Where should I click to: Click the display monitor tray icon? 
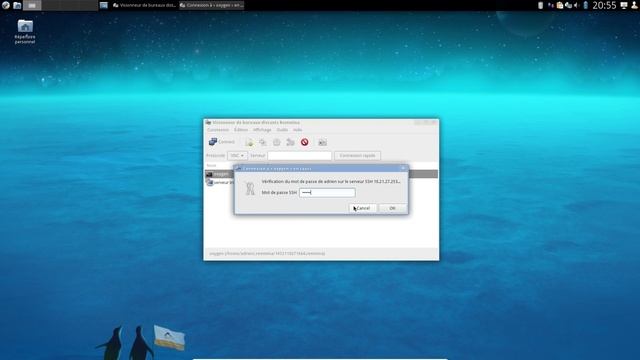click(x=624, y=5)
